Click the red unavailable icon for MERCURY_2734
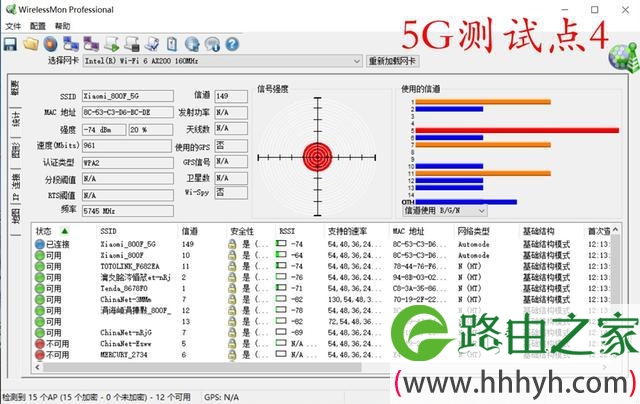 click(x=40, y=355)
